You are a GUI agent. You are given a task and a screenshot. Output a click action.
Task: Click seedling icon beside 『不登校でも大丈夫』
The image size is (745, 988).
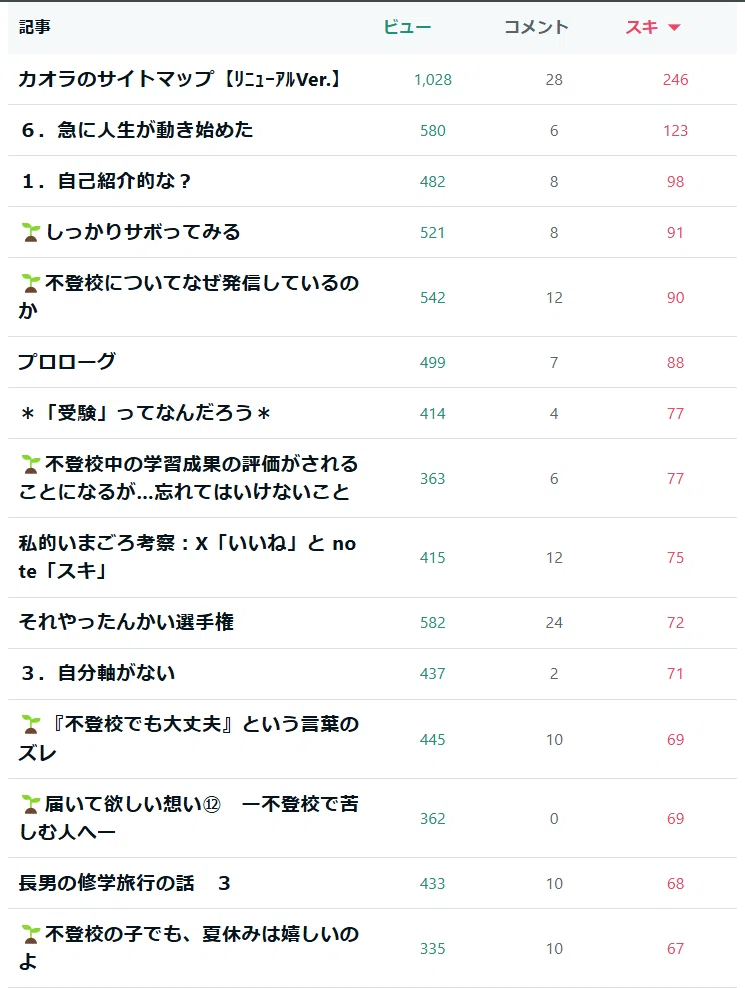tap(30, 725)
